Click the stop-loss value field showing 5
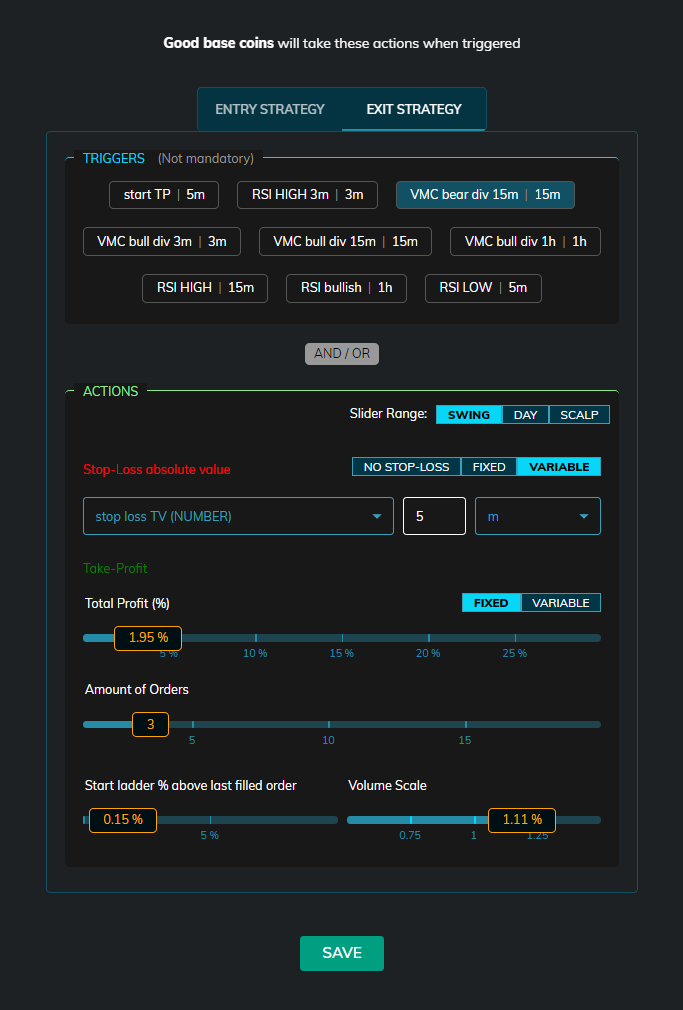This screenshot has width=683, height=1010. [434, 517]
